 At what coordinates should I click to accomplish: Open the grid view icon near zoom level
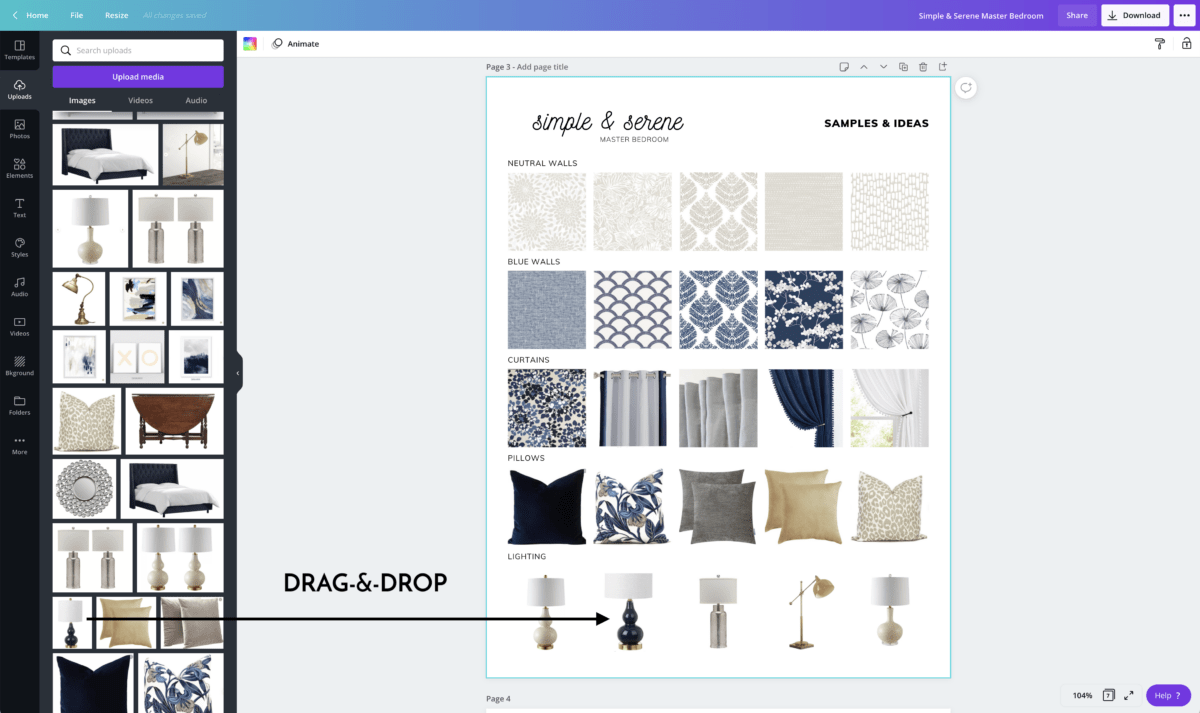click(1110, 695)
